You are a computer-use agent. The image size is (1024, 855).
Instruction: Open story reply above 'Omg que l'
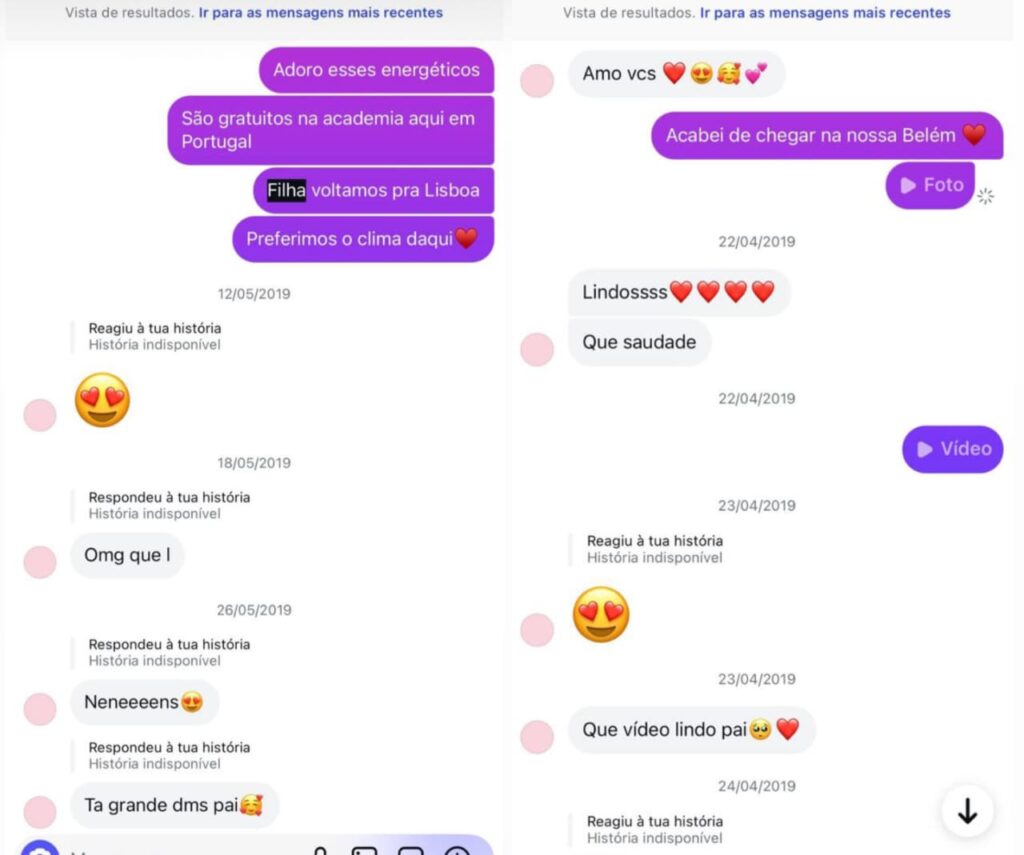pos(169,505)
